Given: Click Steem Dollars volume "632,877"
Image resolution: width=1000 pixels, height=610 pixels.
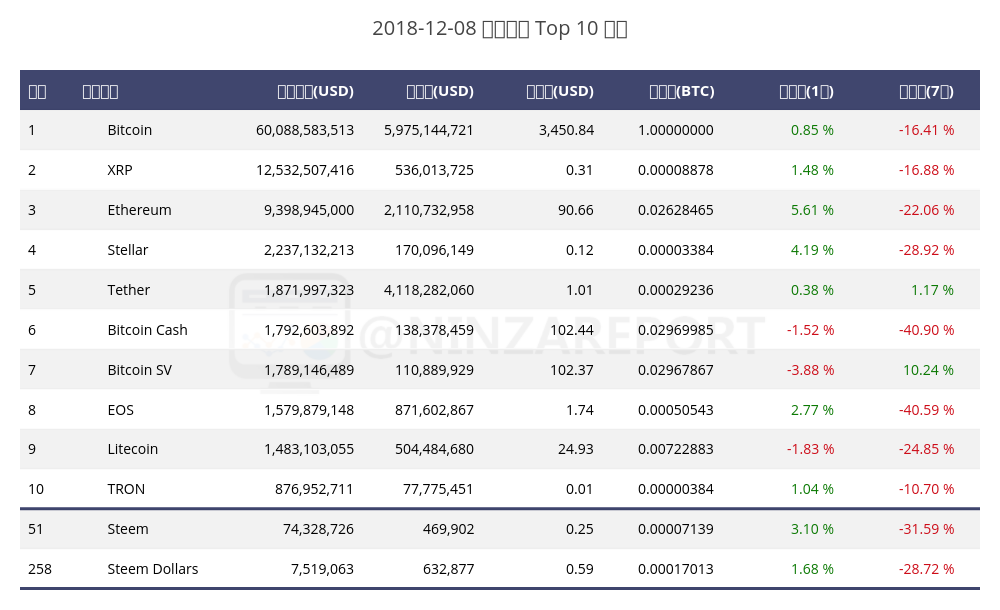Looking at the screenshot, I should (448, 569).
